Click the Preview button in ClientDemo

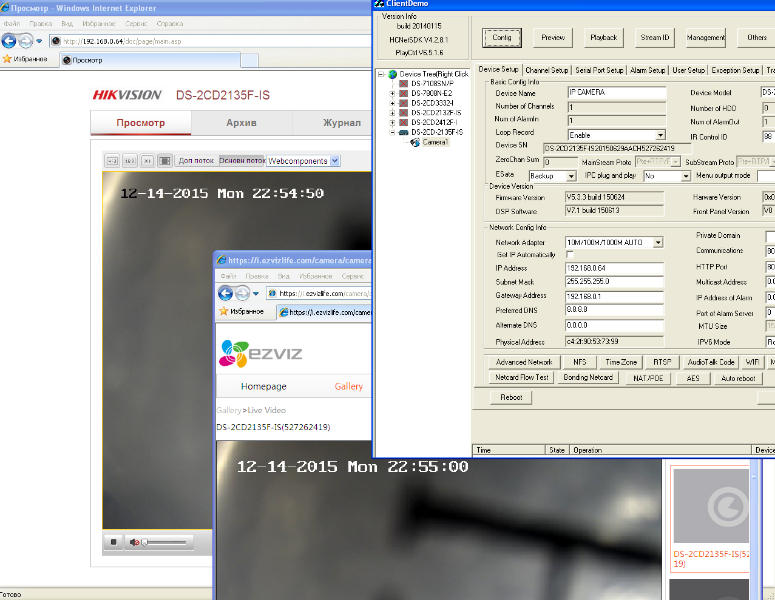tap(553, 38)
